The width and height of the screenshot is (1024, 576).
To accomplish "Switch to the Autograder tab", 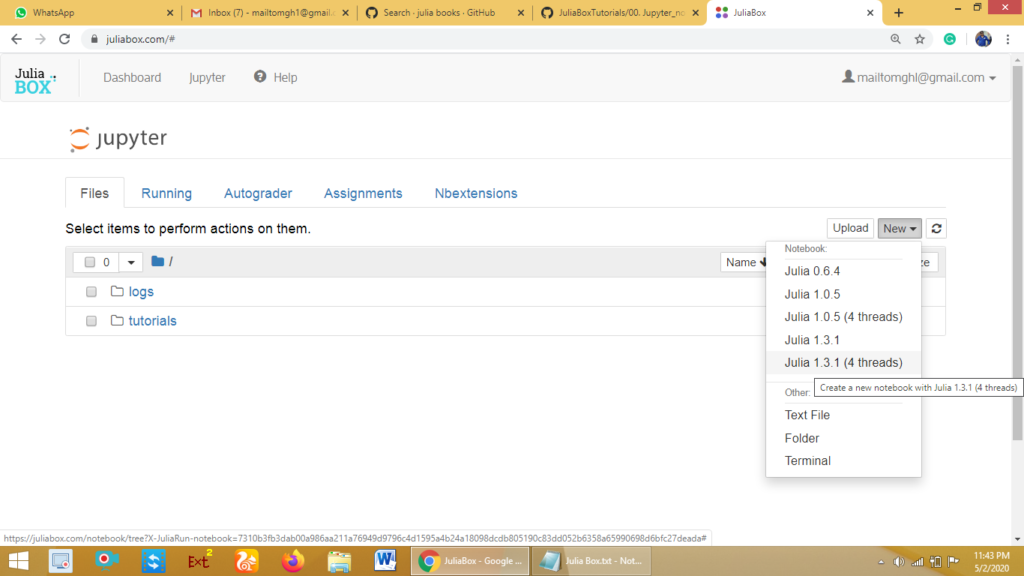I will coord(258,193).
